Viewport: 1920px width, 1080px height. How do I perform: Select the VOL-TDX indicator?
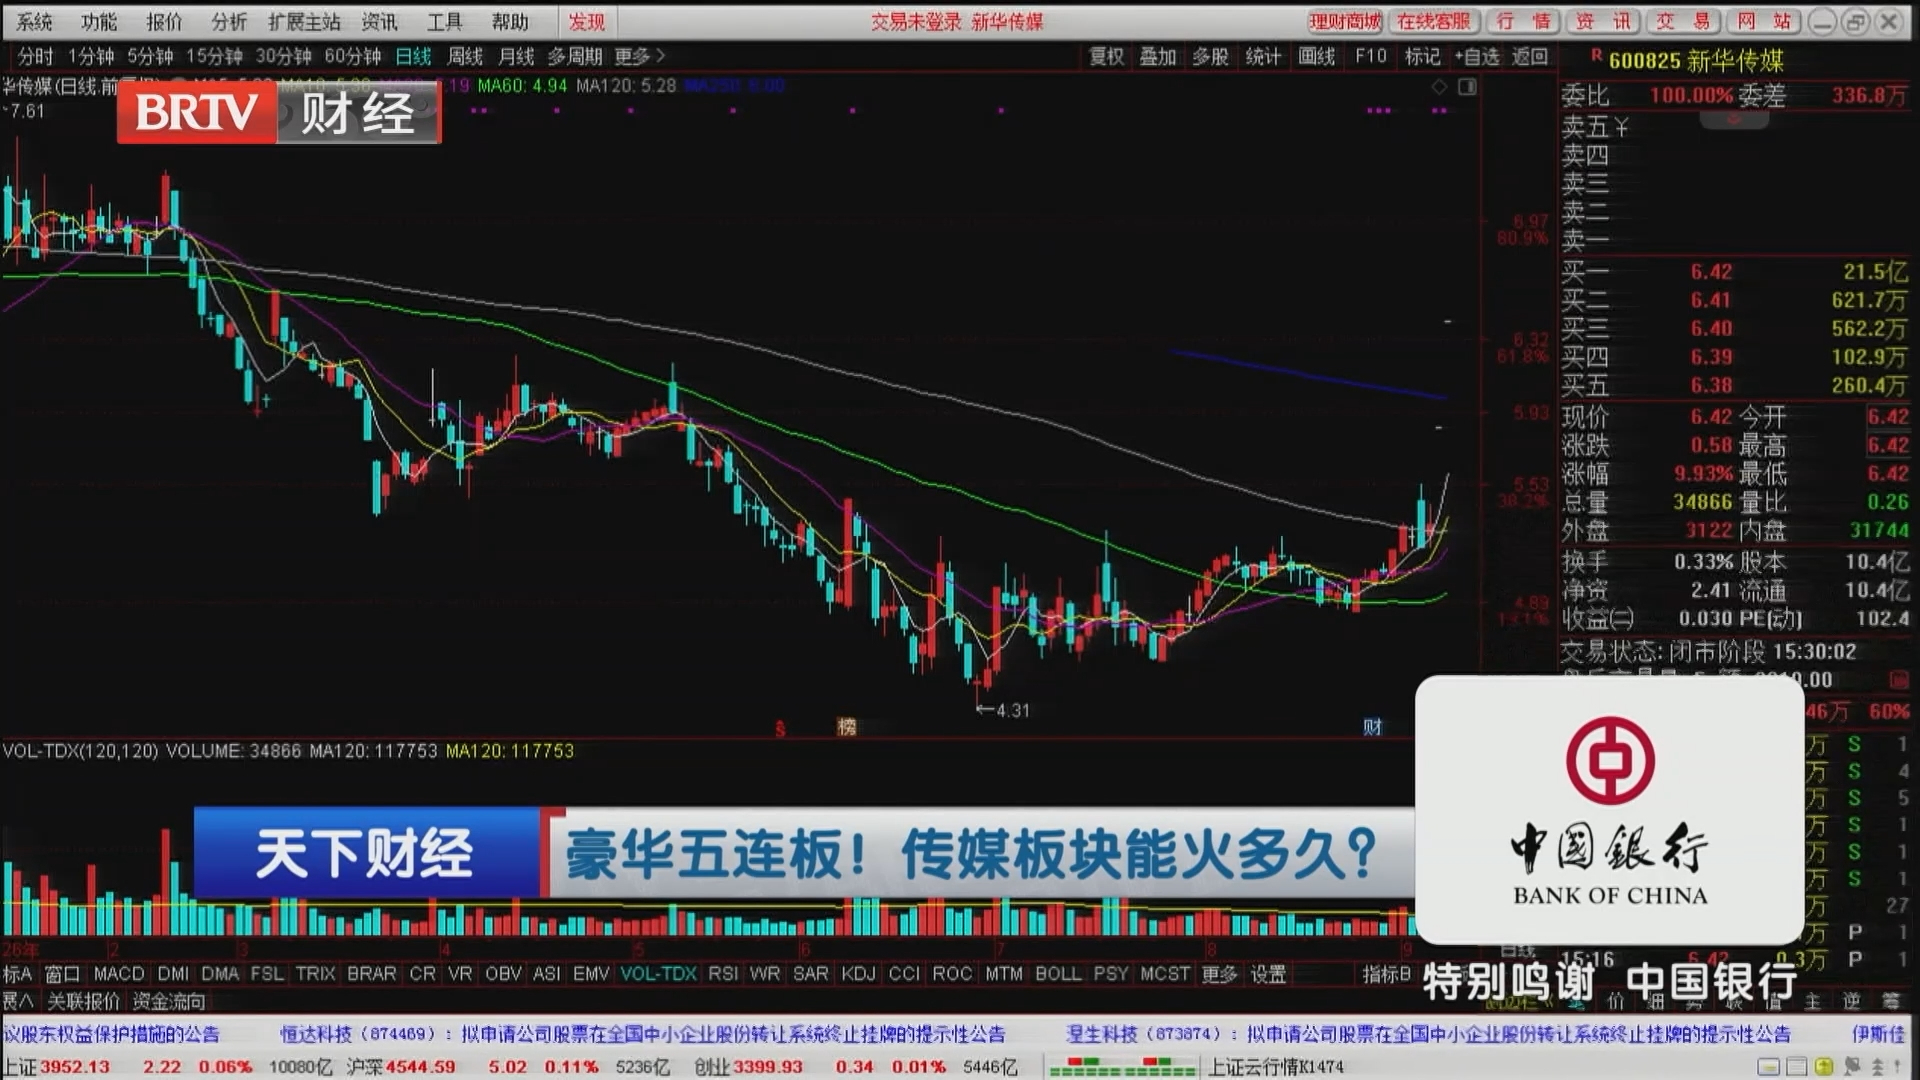click(x=658, y=974)
